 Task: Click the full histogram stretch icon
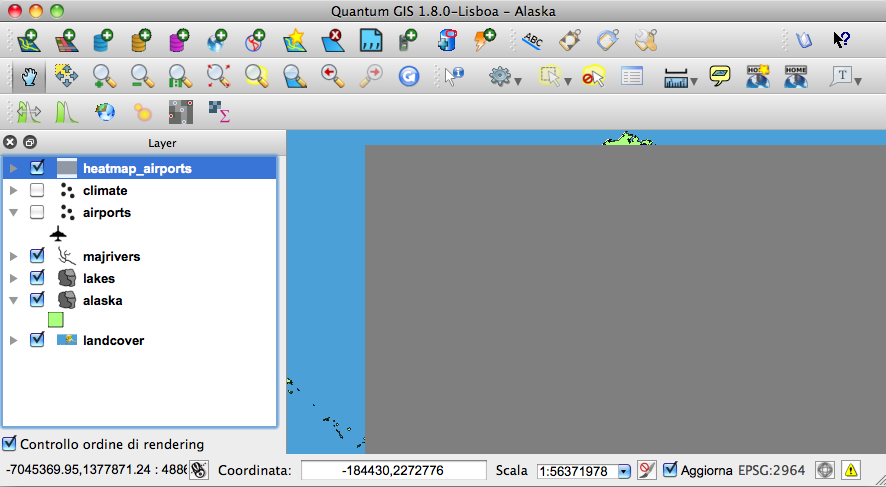(66, 112)
